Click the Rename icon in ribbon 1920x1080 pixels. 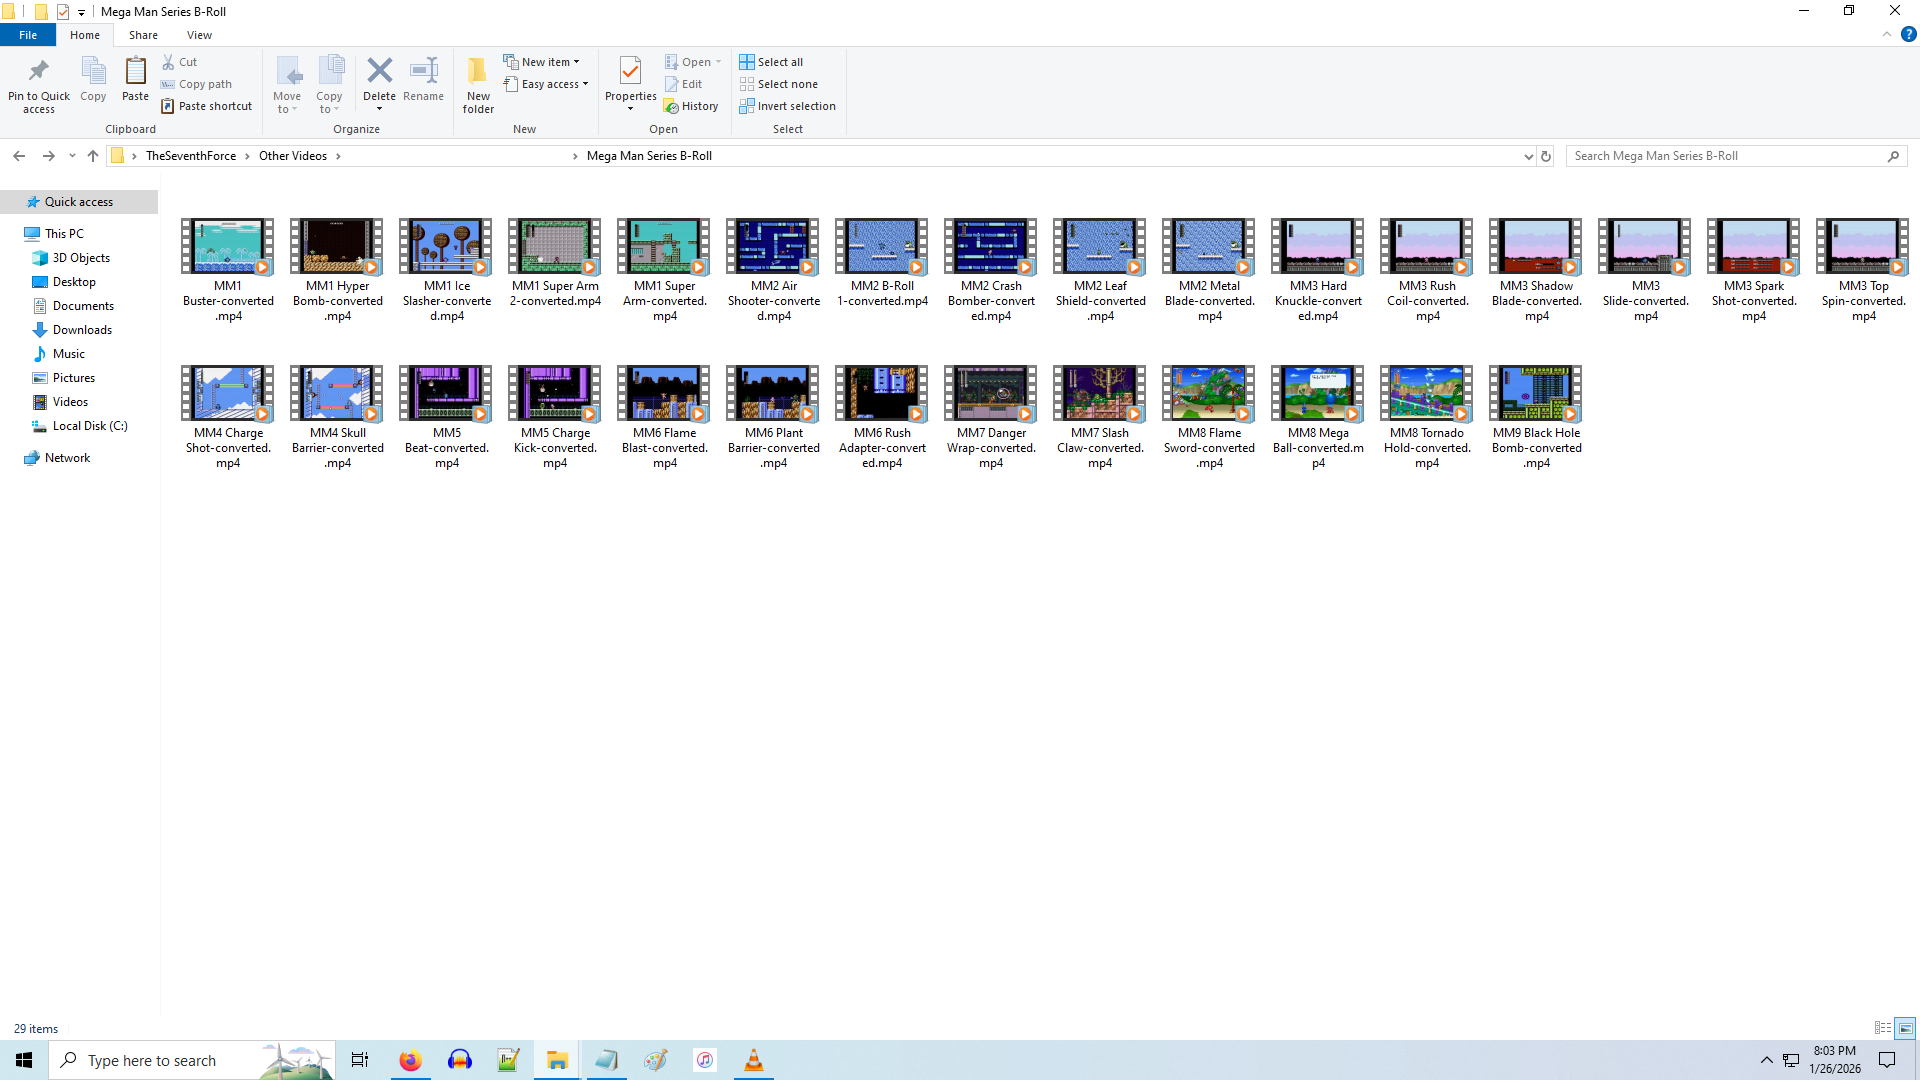point(423,72)
